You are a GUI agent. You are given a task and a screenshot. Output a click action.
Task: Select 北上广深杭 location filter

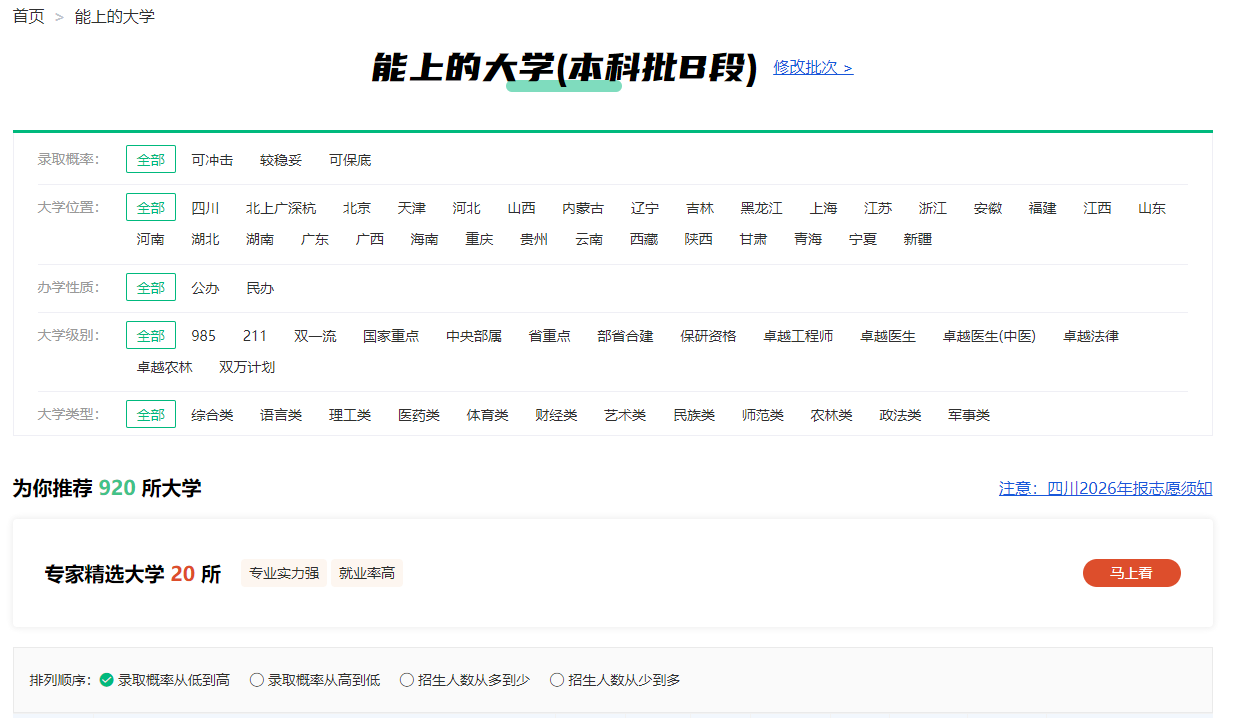[x=281, y=208]
